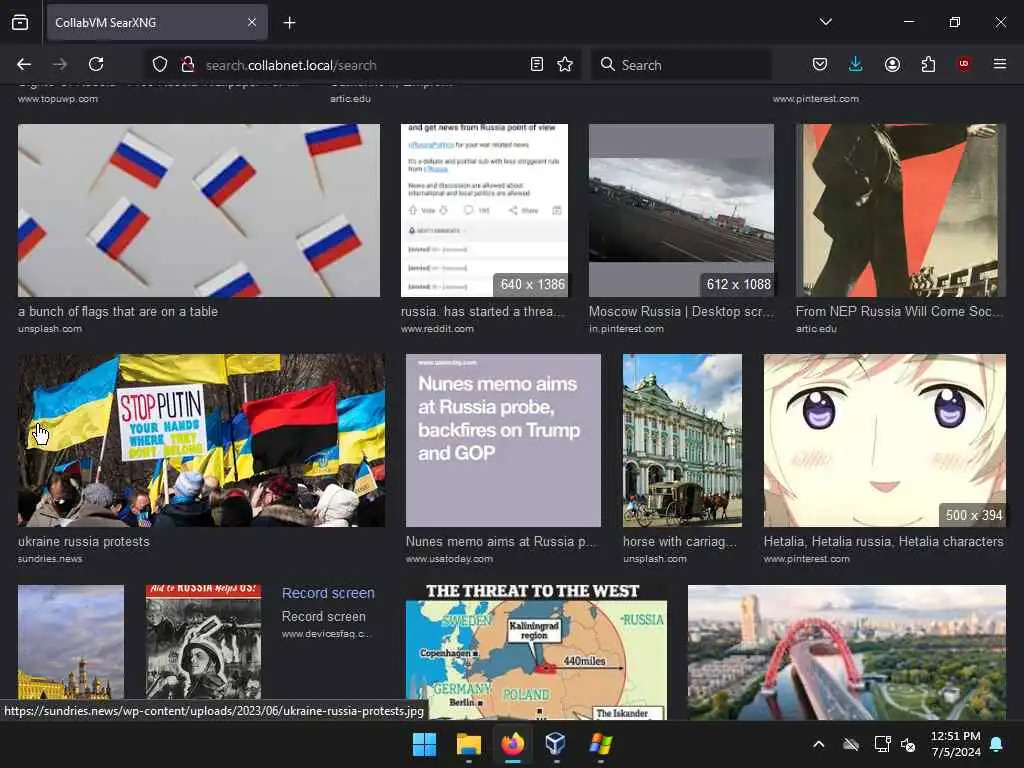Image resolution: width=1024 pixels, height=768 pixels.
Task: Open the horse with carriage photo
Action: coord(682,440)
